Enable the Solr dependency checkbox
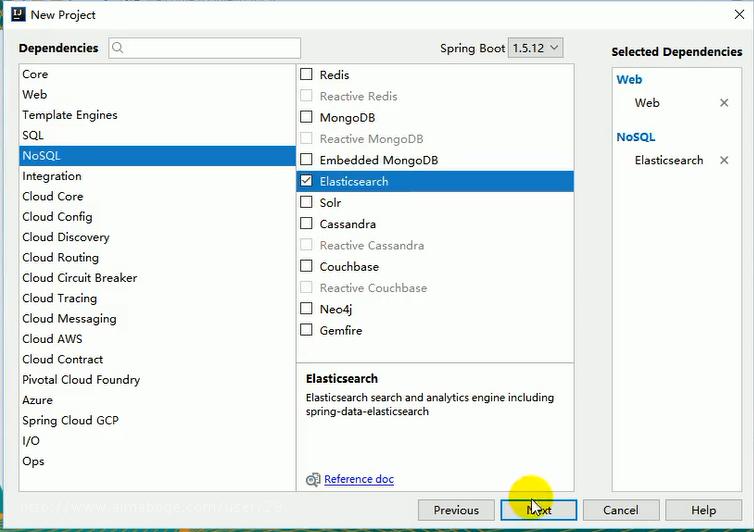Image resolution: width=754 pixels, height=532 pixels. pos(306,202)
